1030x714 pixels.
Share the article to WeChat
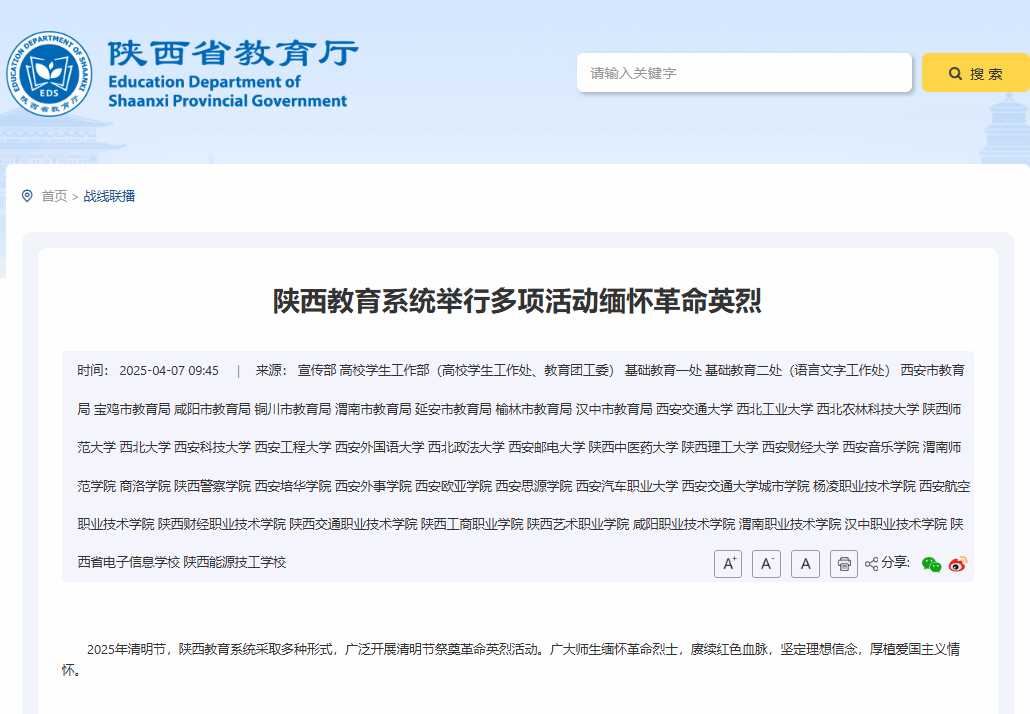point(931,564)
